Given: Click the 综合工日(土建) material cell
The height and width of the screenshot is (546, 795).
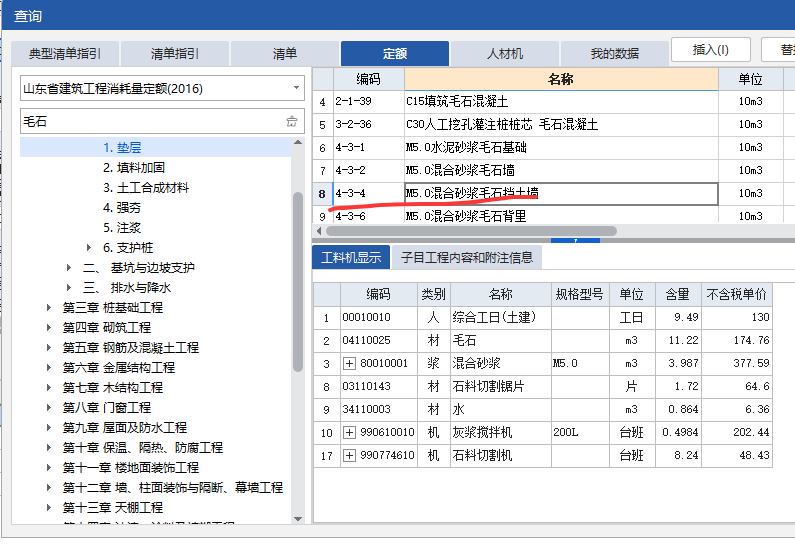Looking at the screenshot, I should [500, 317].
